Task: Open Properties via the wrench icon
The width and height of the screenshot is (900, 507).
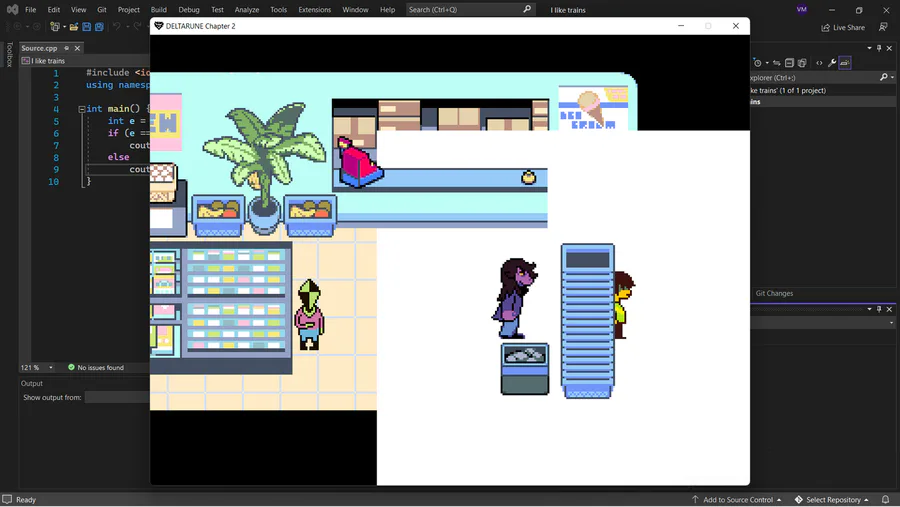Action: 832,63
